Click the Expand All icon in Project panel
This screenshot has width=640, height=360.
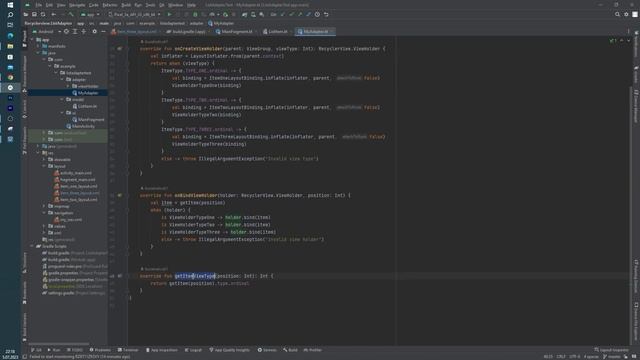click(75, 31)
